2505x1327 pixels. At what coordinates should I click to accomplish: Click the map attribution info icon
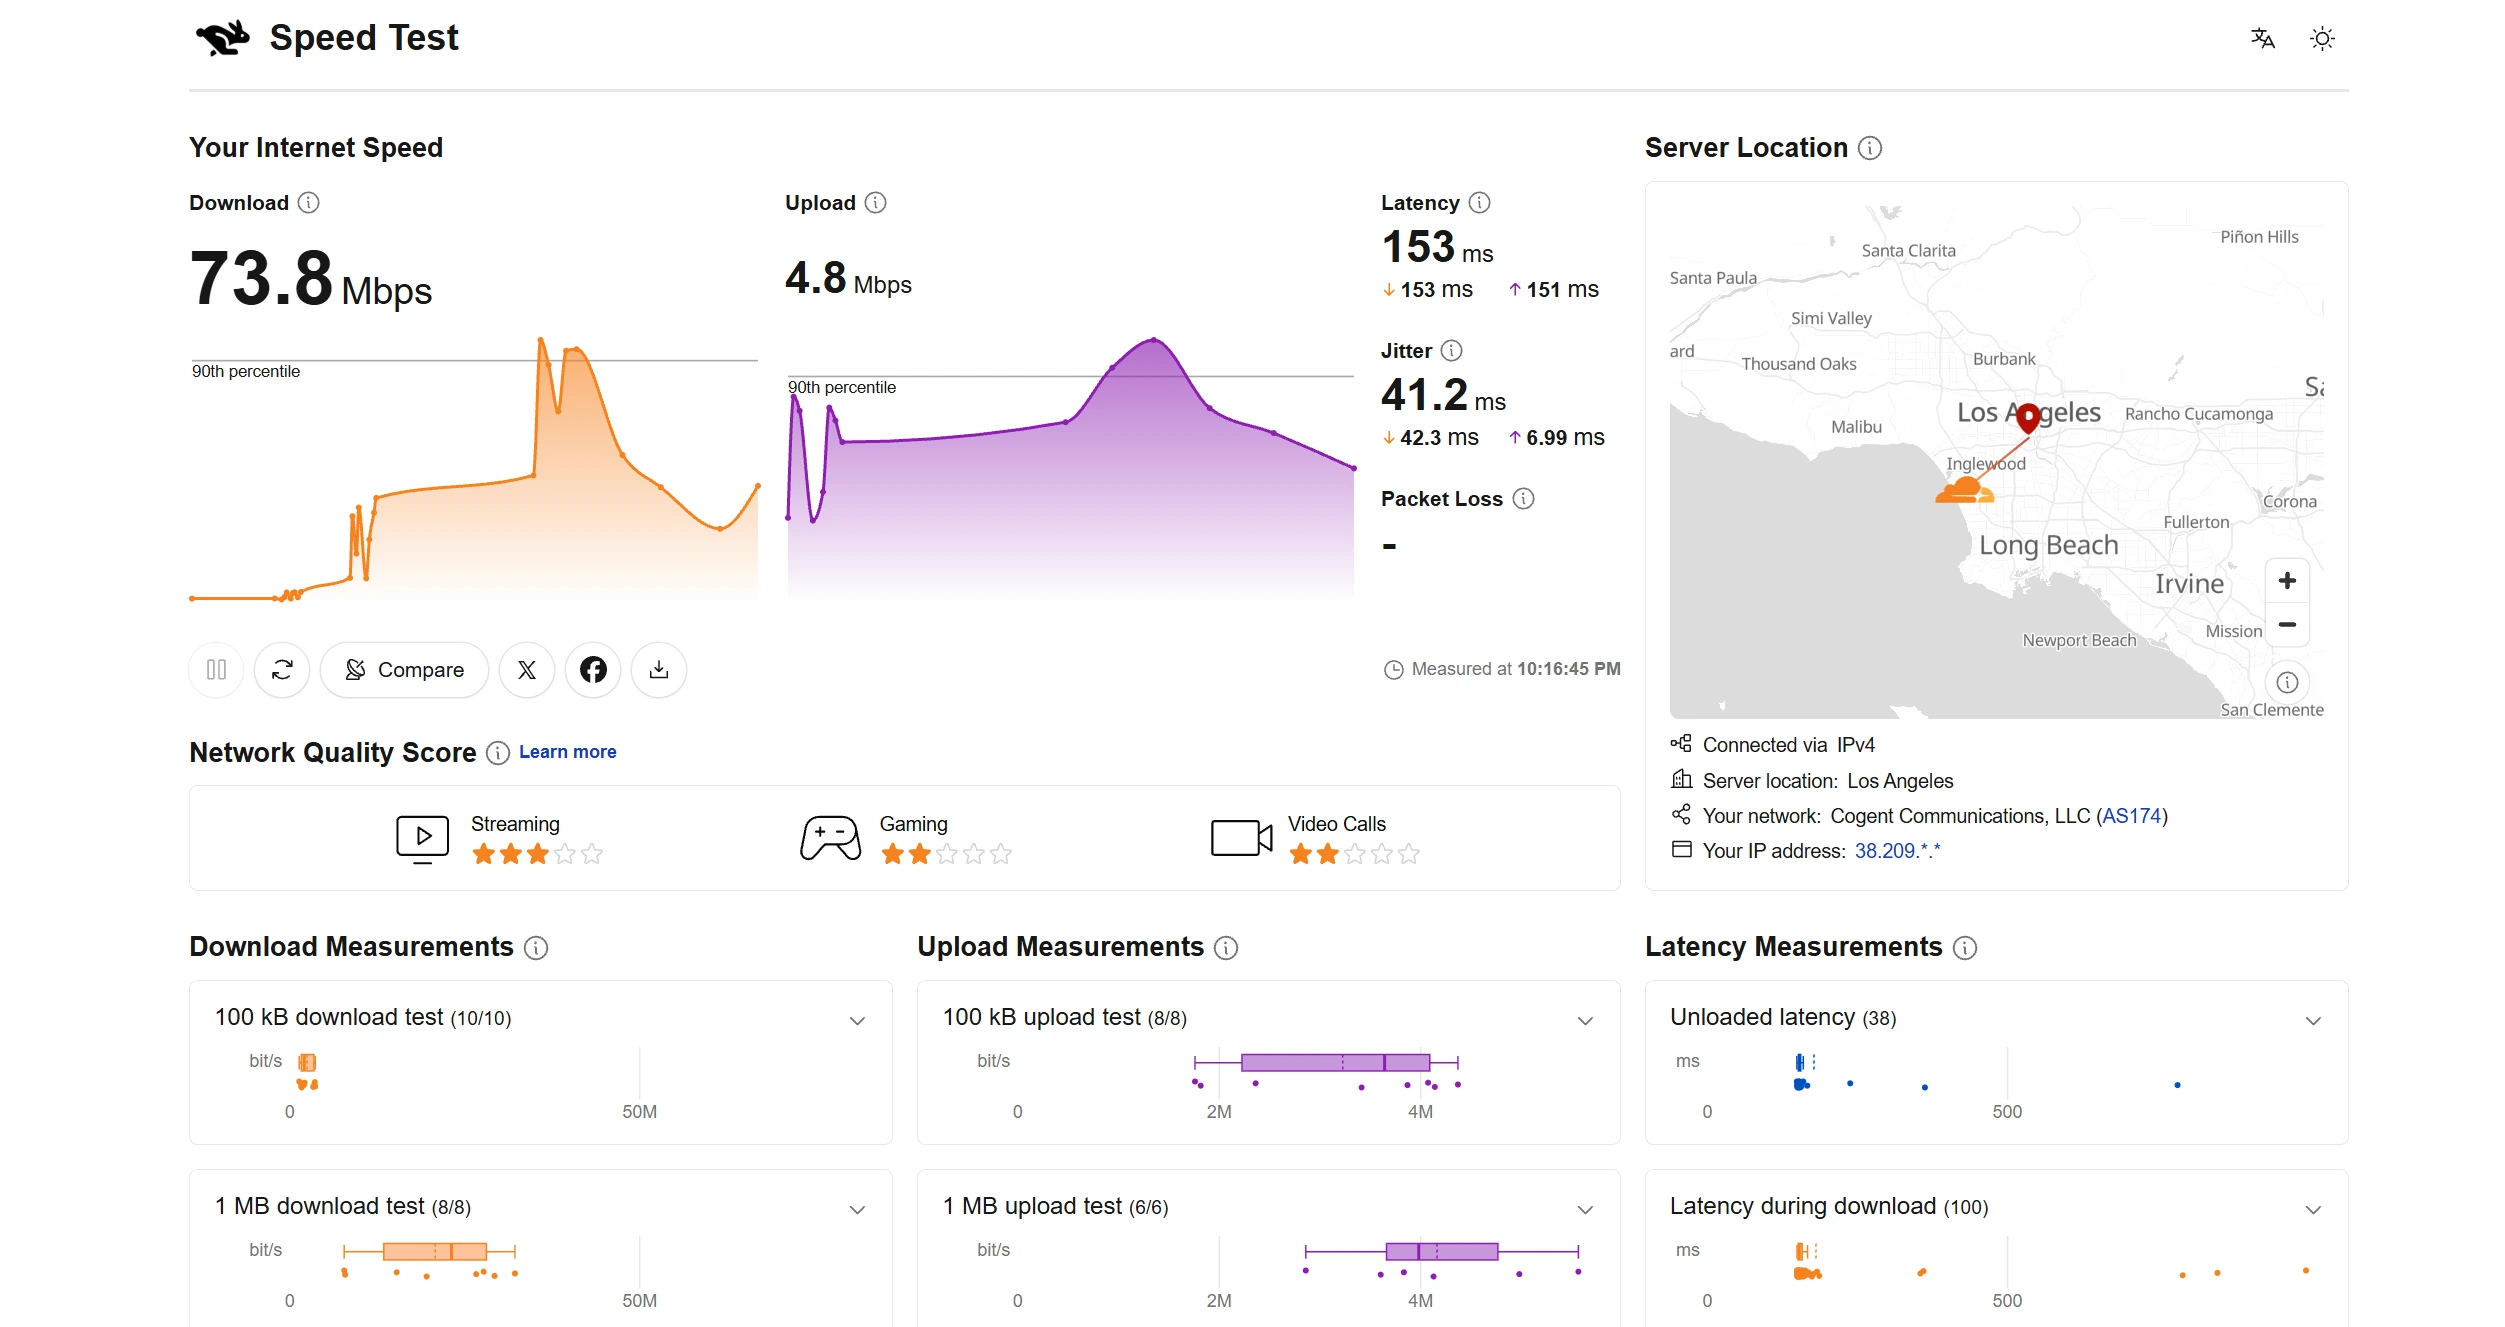click(x=2287, y=683)
